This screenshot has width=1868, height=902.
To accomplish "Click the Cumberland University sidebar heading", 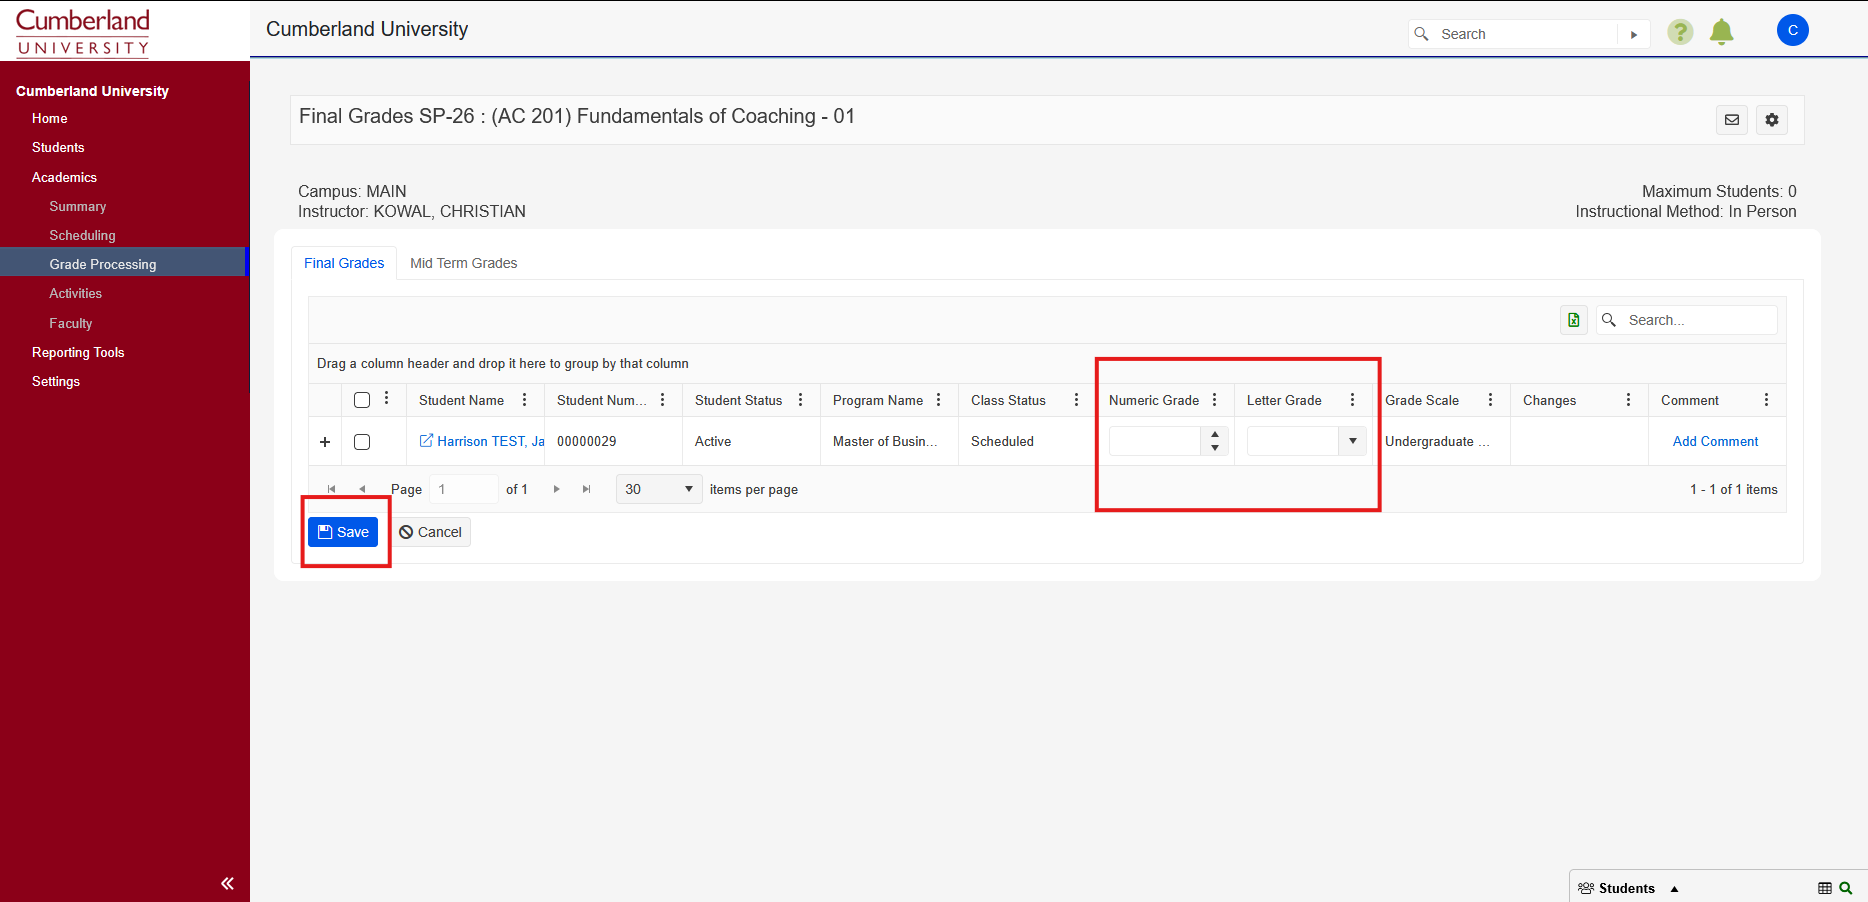I will click(92, 91).
